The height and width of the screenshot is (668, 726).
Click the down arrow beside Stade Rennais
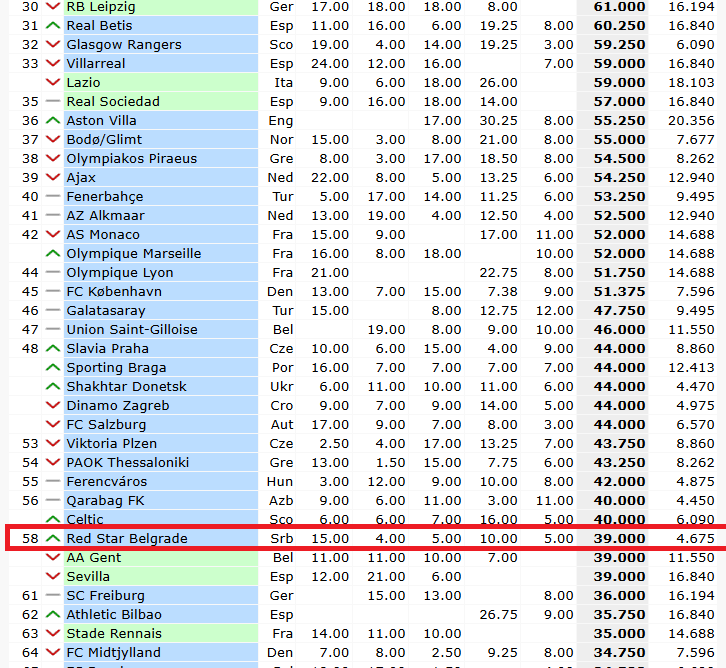pyautogui.click(x=53, y=634)
